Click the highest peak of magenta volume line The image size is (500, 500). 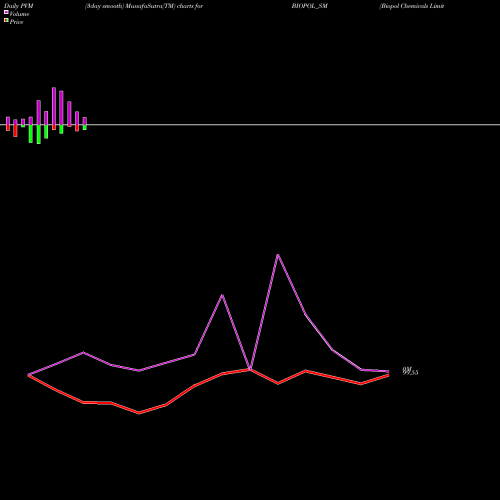pos(278,255)
